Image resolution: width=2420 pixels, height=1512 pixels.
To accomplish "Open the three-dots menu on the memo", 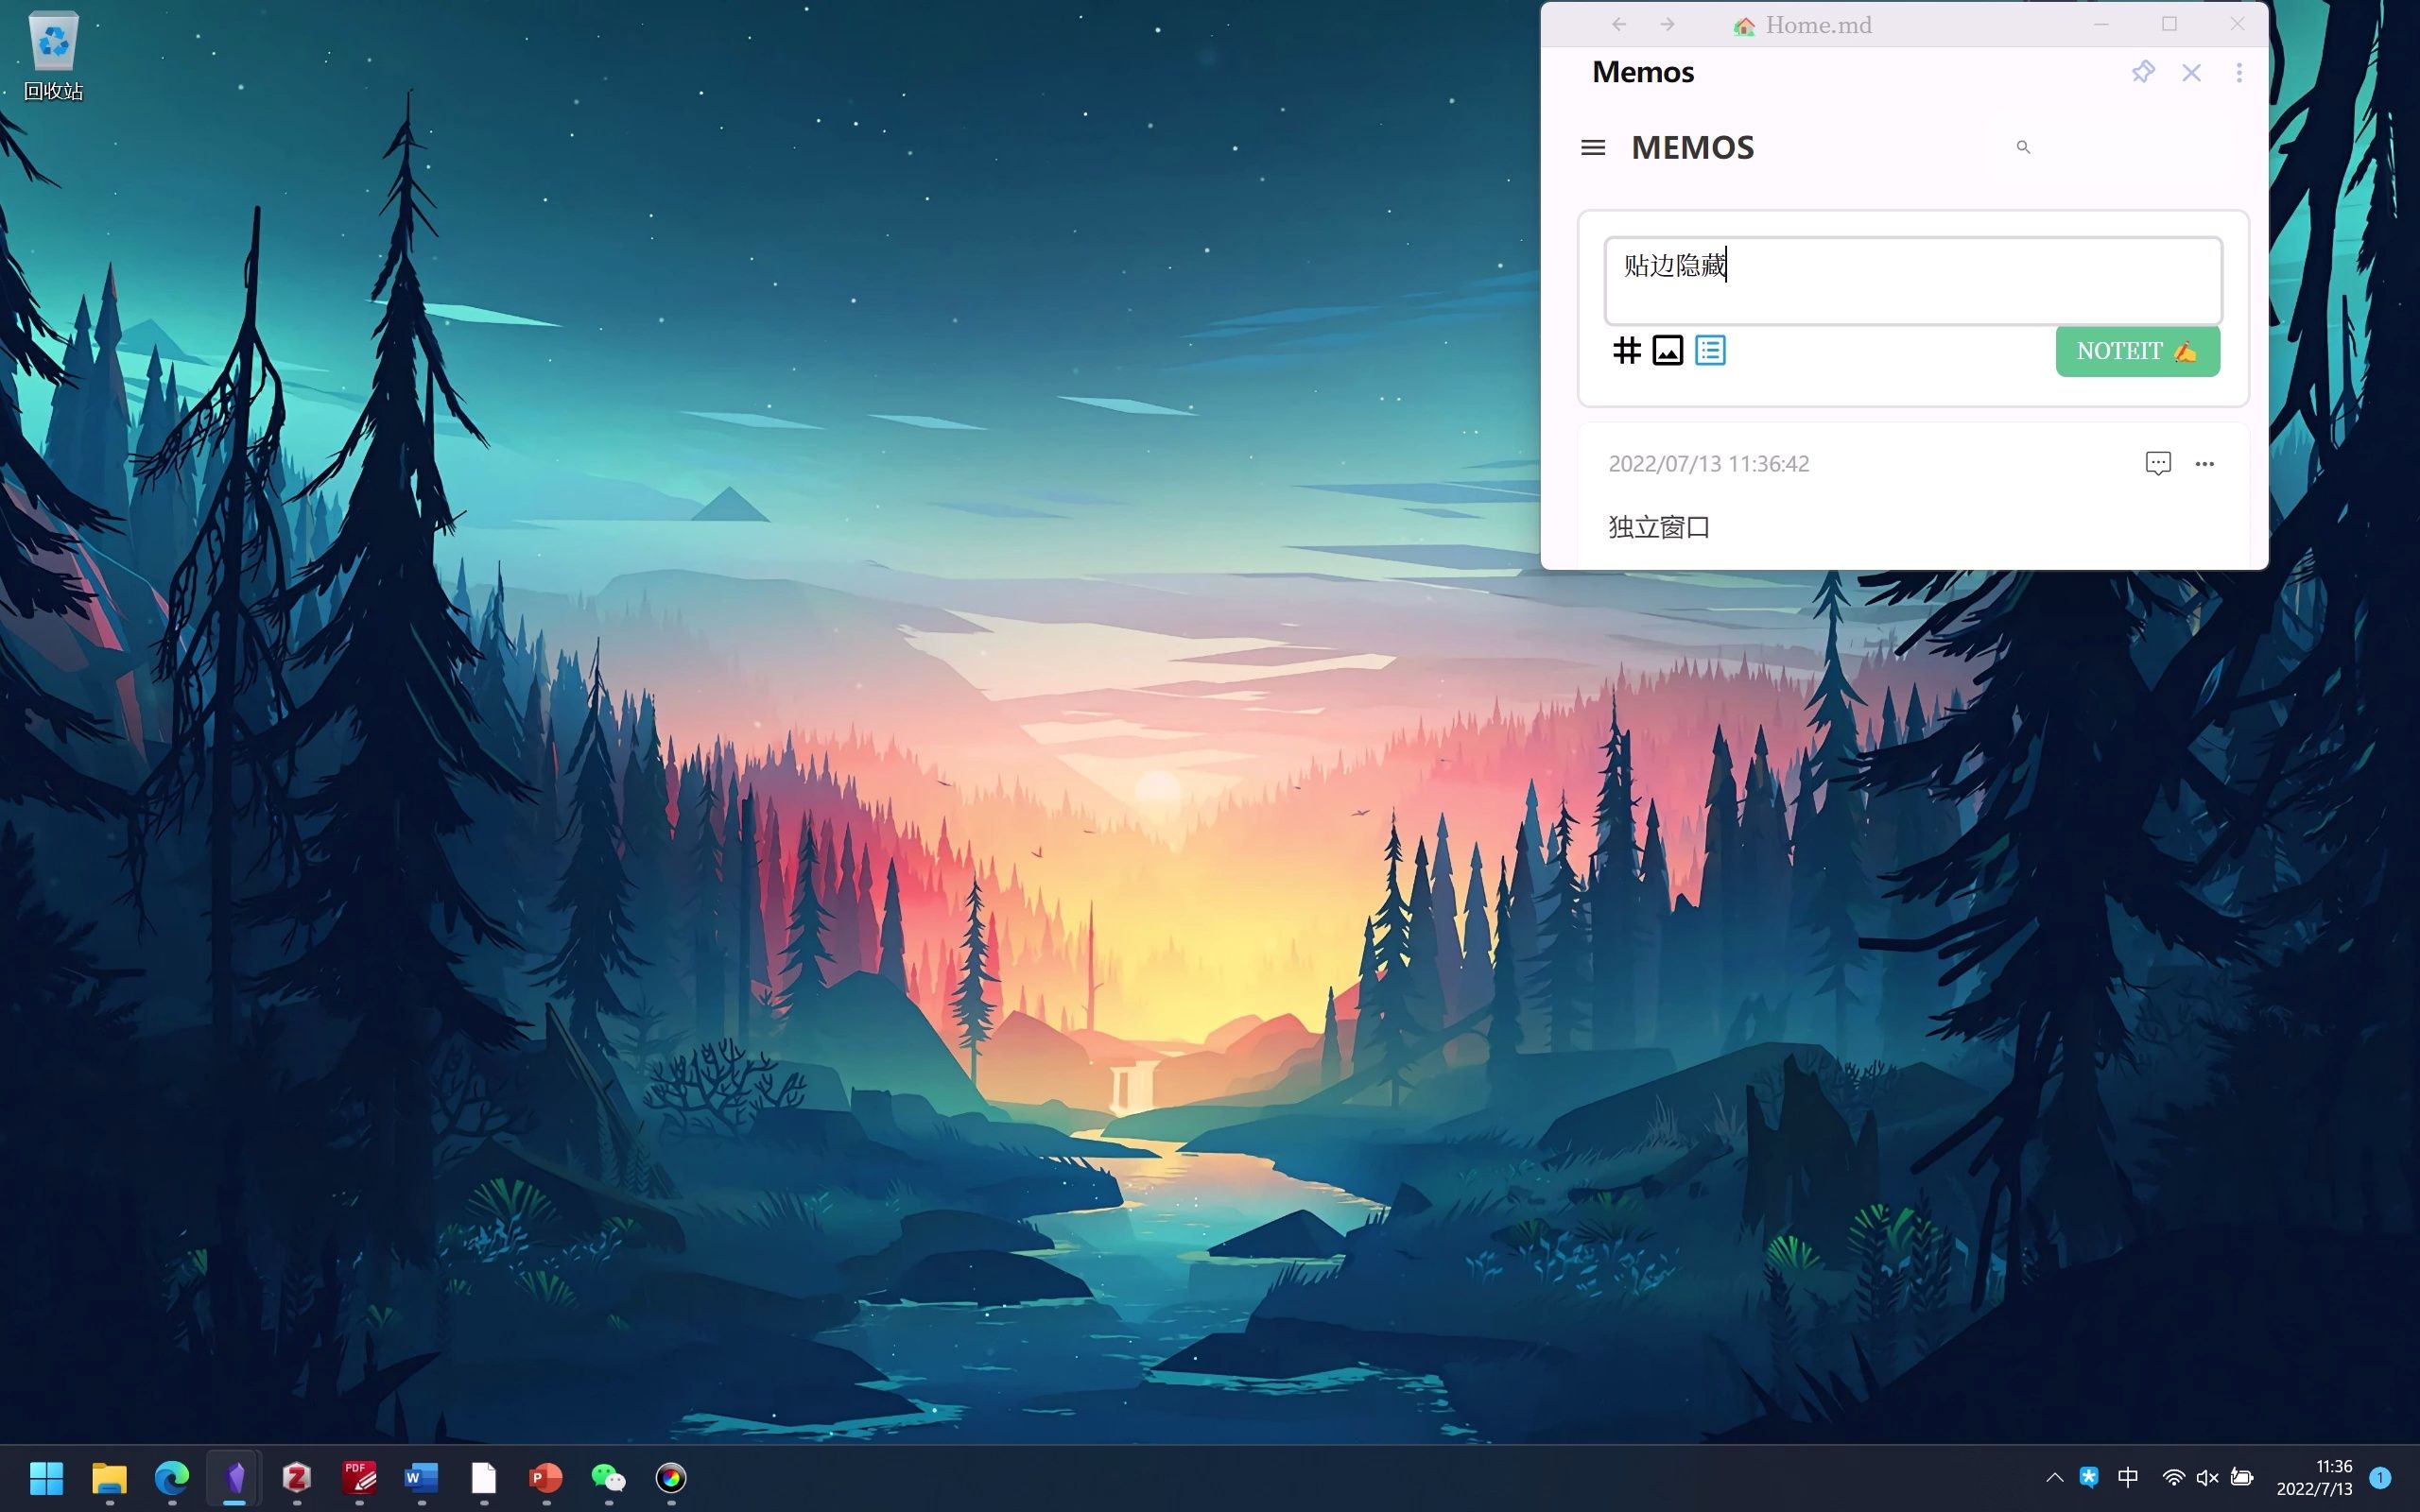I will coord(2204,463).
